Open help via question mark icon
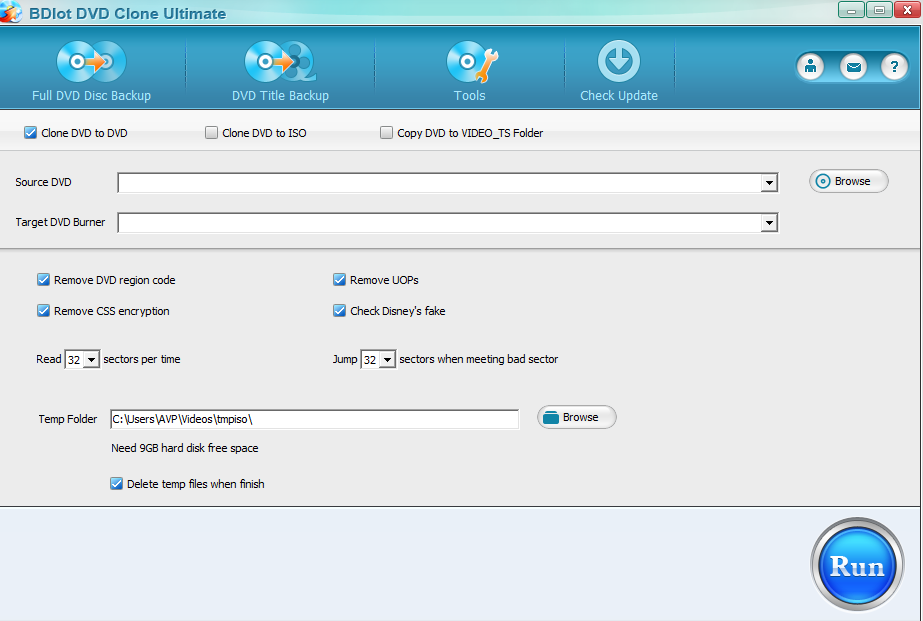This screenshot has height=621, width=923. click(x=894, y=67)
